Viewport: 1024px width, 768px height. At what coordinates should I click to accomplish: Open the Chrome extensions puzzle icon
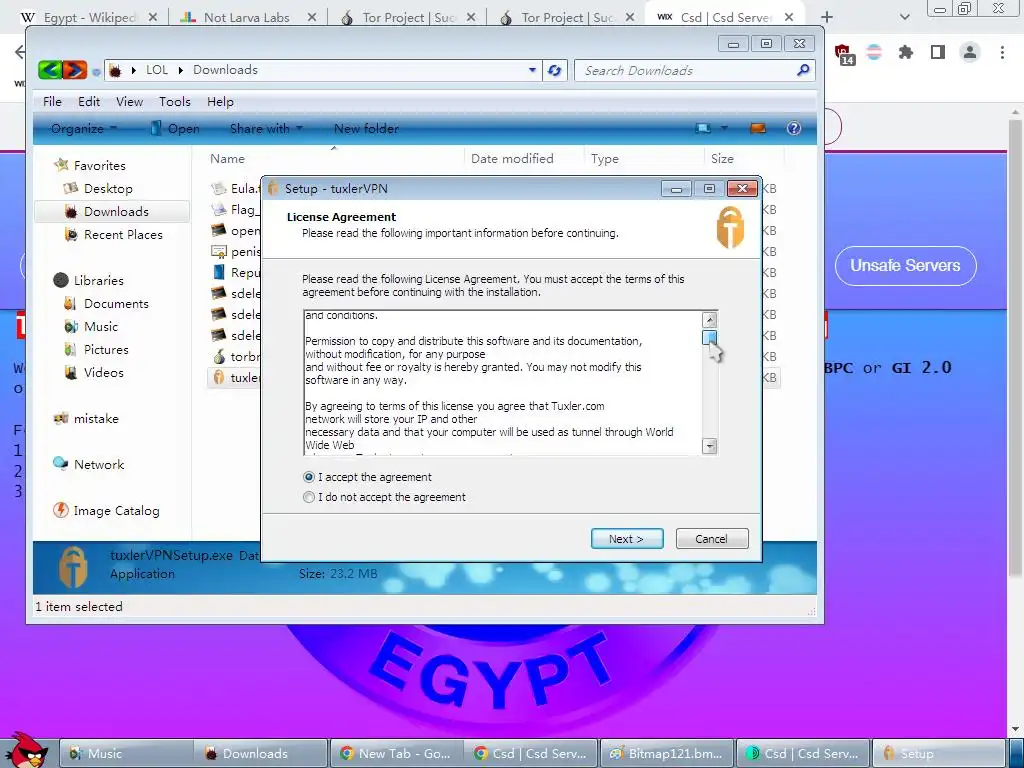click(905, 52)
